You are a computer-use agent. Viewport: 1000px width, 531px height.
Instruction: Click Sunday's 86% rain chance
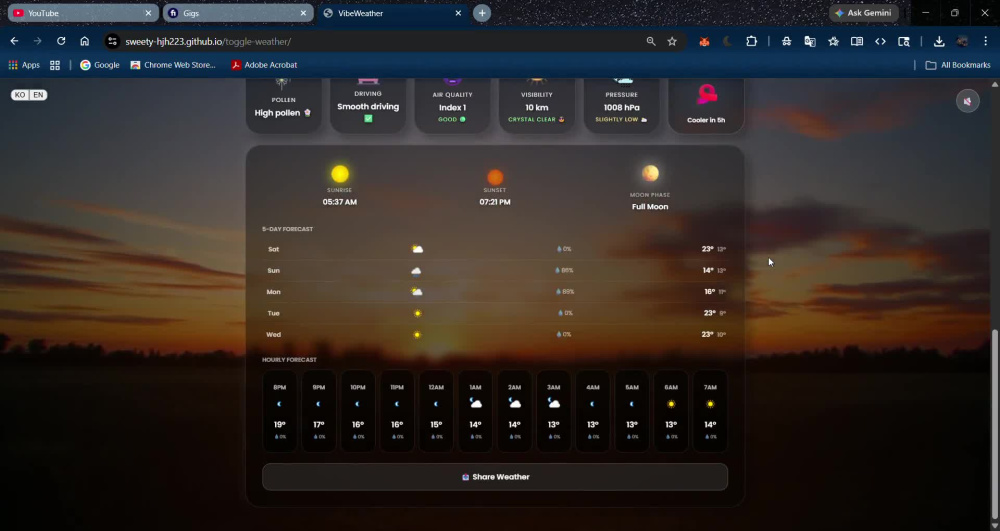click(564, 270)
